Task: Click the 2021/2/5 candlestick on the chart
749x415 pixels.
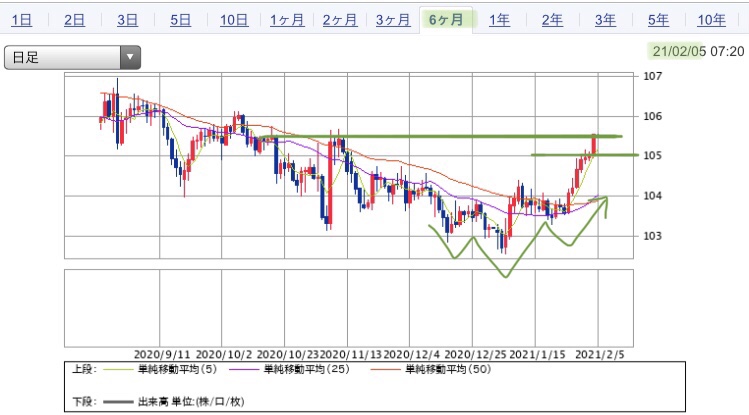Action: tap(594, 144)
